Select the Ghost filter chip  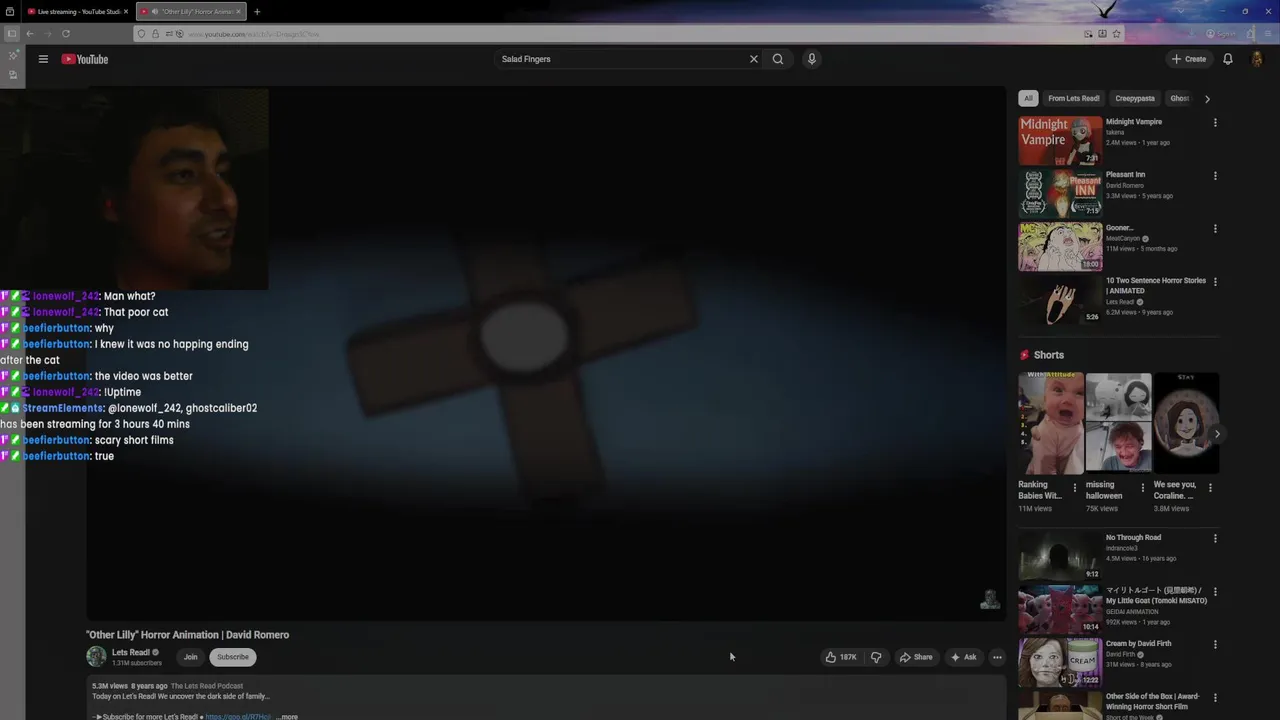tap(1180, 99)
